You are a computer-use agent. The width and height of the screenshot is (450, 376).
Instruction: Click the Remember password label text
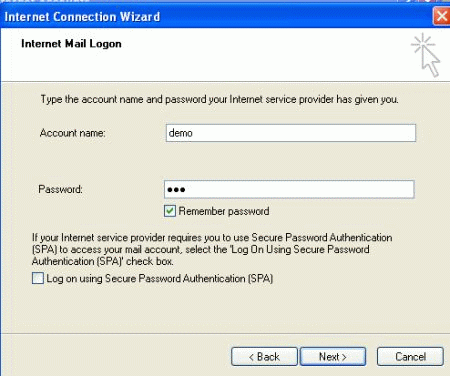pos(224,211)
